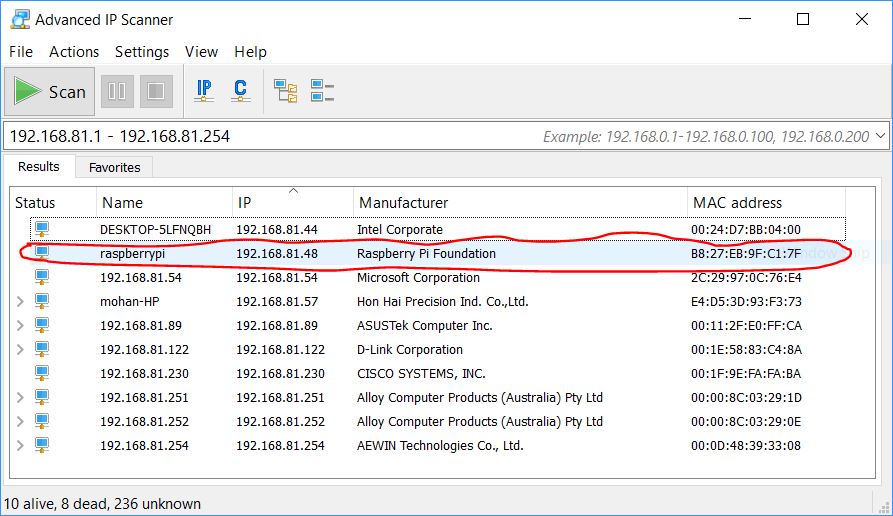The height and width of the screenshot is (516, 893).
Task: Click status icon of 192.168.81.251 row
Action: pos(42,398)
